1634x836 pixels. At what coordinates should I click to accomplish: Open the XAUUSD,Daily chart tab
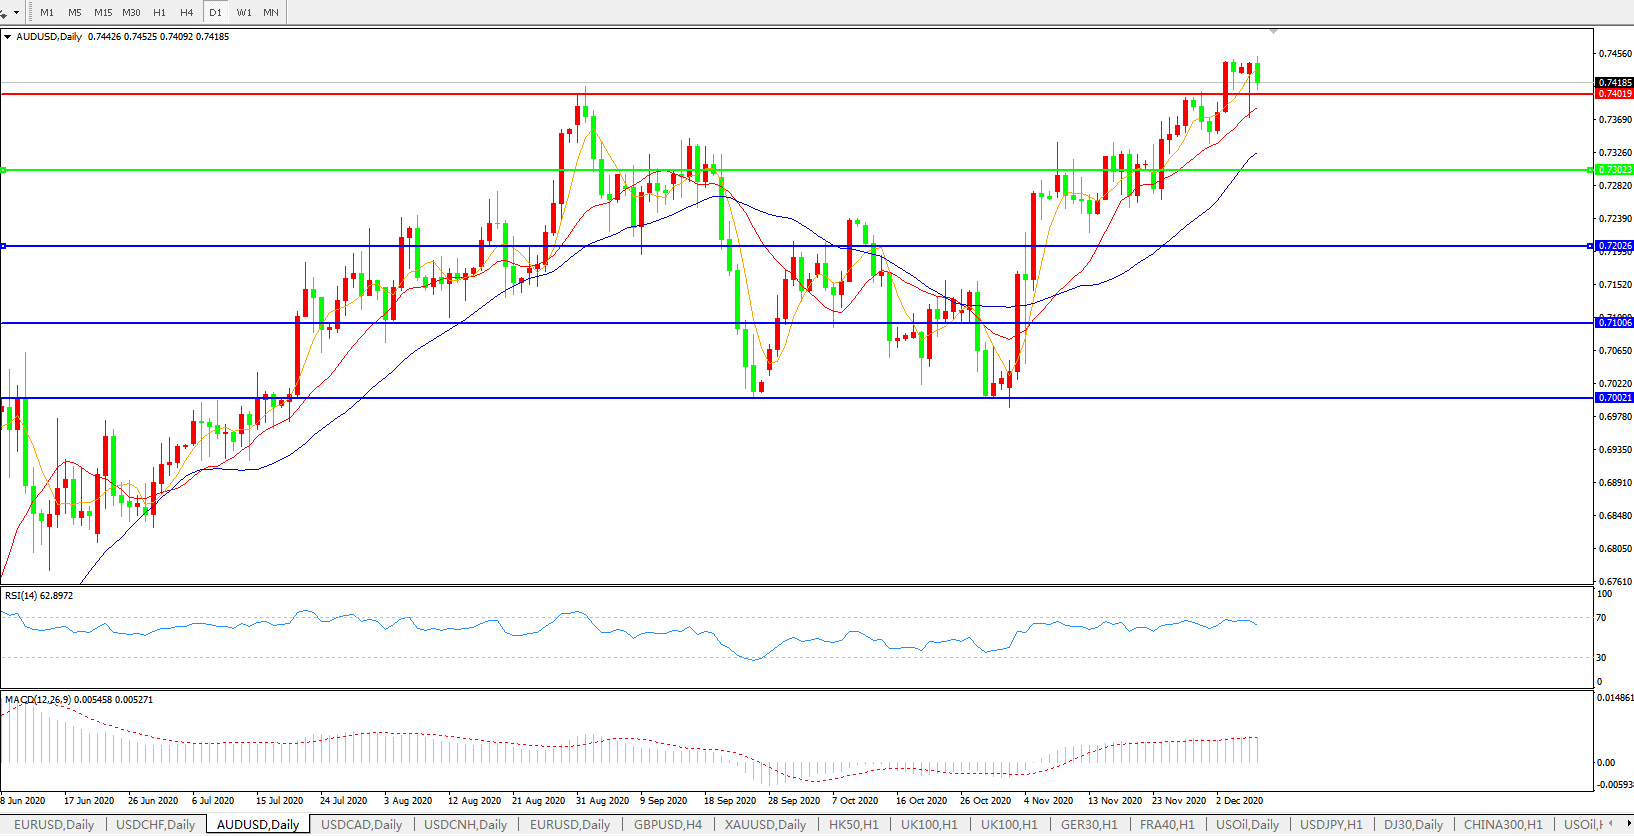pos(765,825)
